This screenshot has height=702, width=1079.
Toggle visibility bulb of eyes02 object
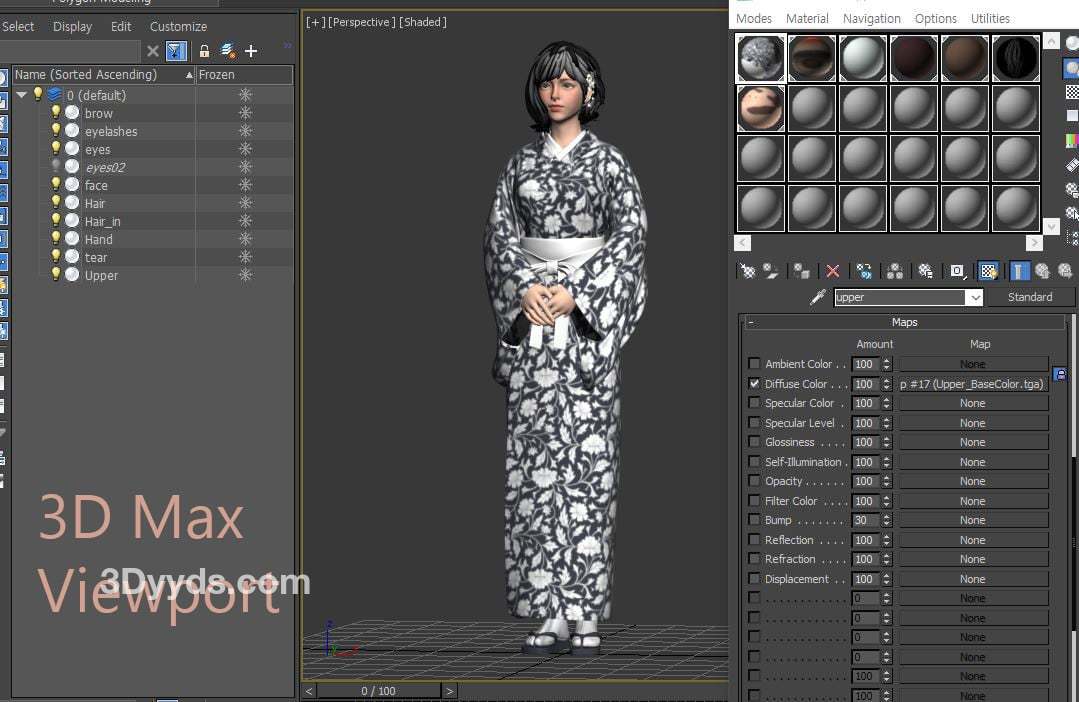tap(56, 167)
